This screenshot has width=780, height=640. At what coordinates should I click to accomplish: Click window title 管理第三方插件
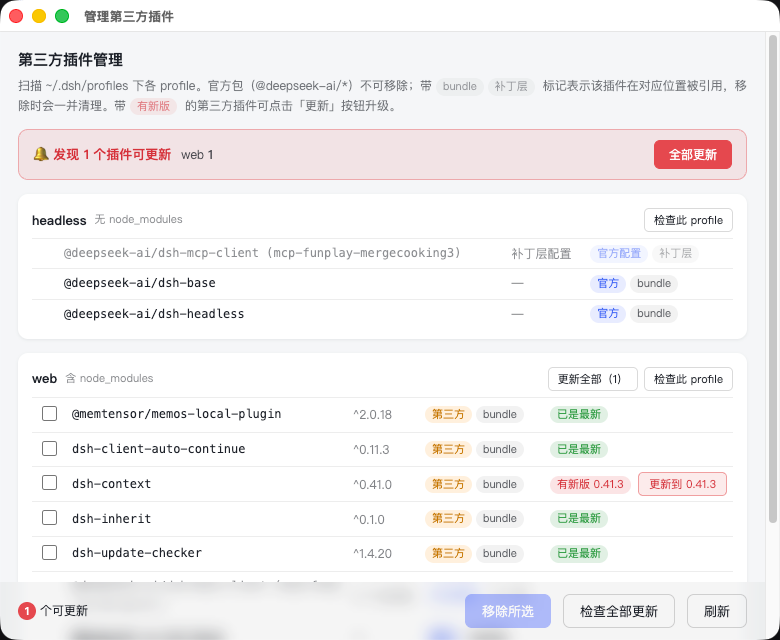pyautogui.click(x=129, y=16)
